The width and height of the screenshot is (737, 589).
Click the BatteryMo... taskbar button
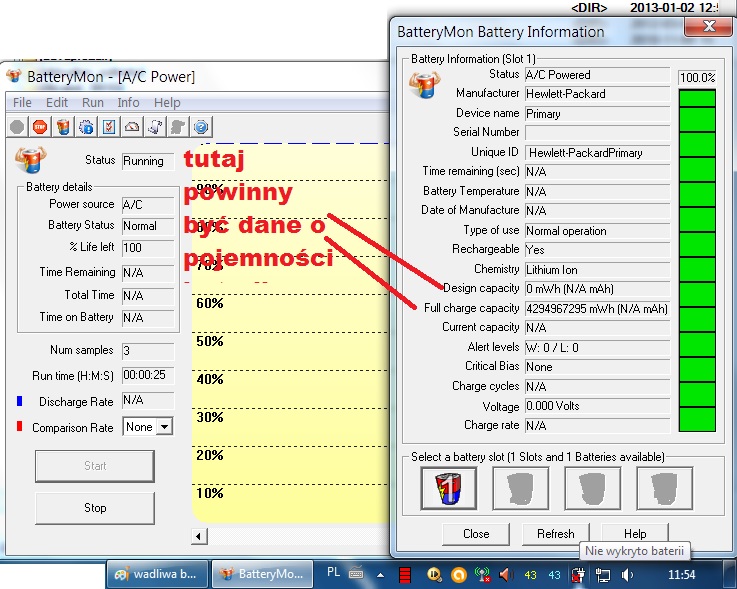262,574
